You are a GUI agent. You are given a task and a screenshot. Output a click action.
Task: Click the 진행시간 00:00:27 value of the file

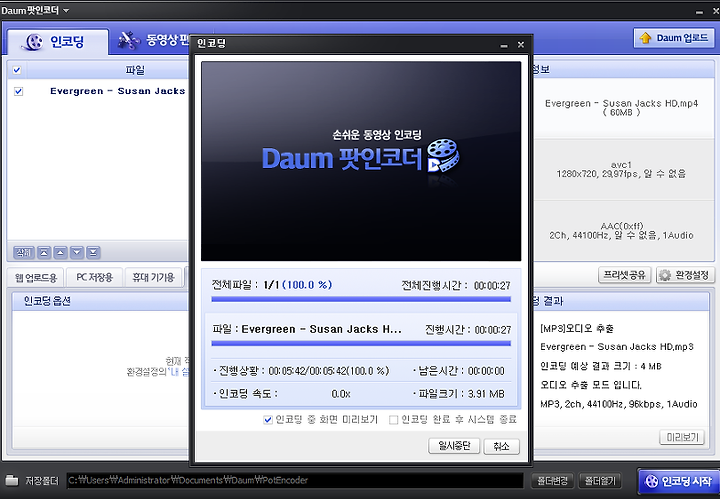[x=493, y=330]
